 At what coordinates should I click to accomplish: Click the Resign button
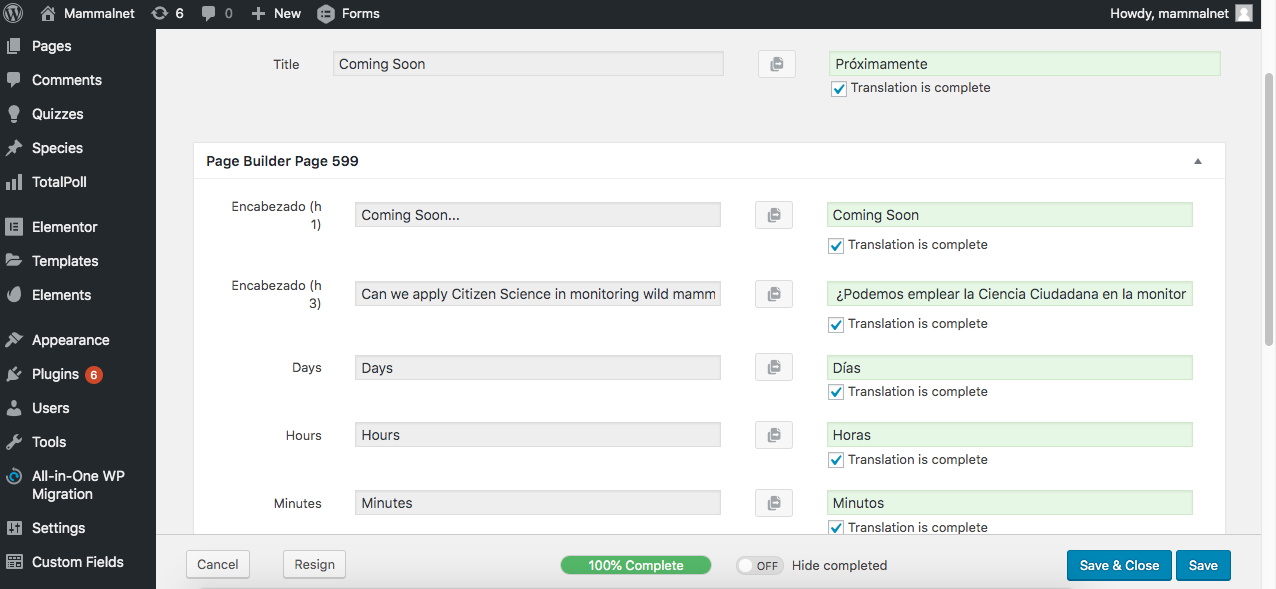click(314, 565)
